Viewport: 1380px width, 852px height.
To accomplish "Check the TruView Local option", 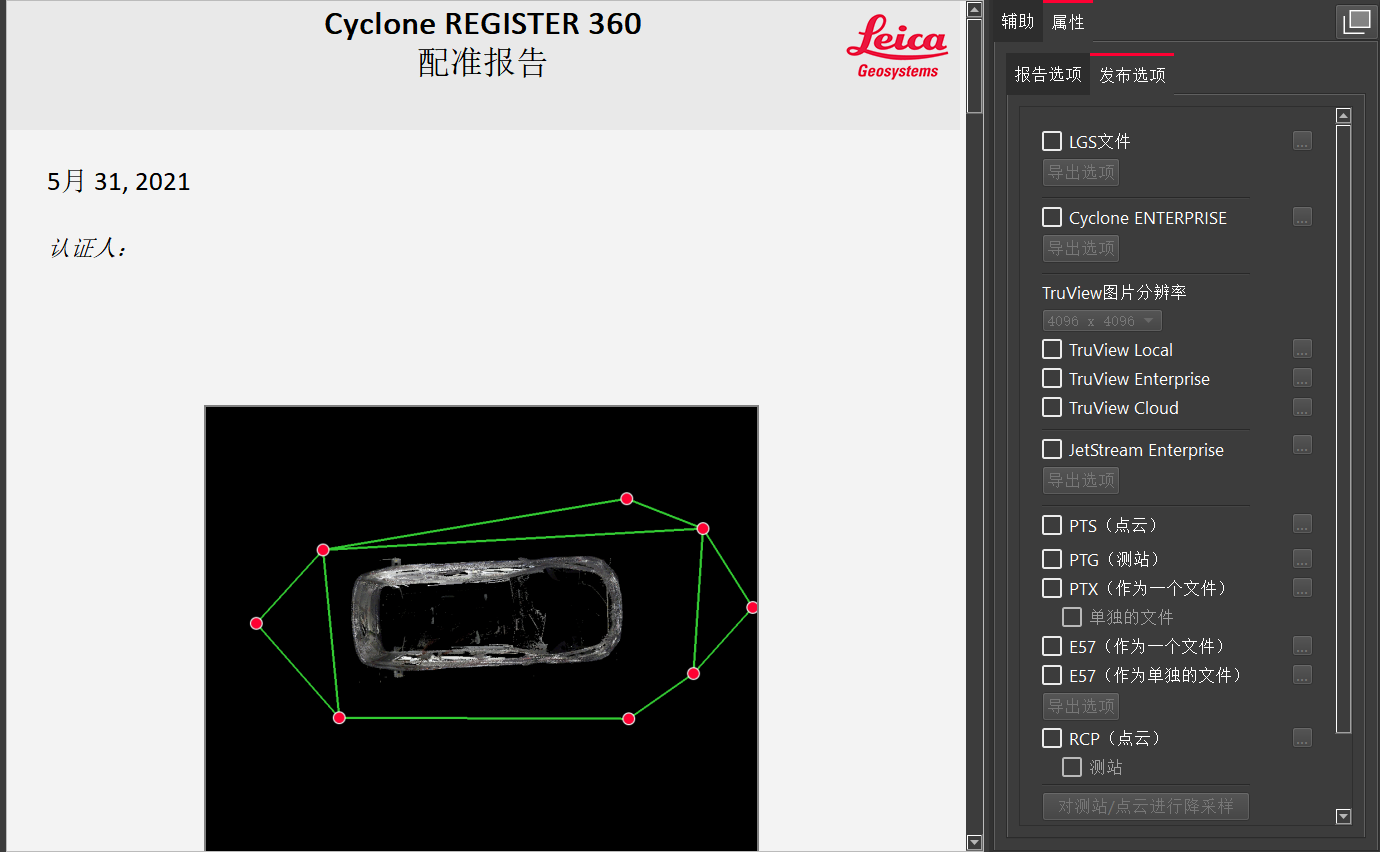I will [x=1052, y=349].
